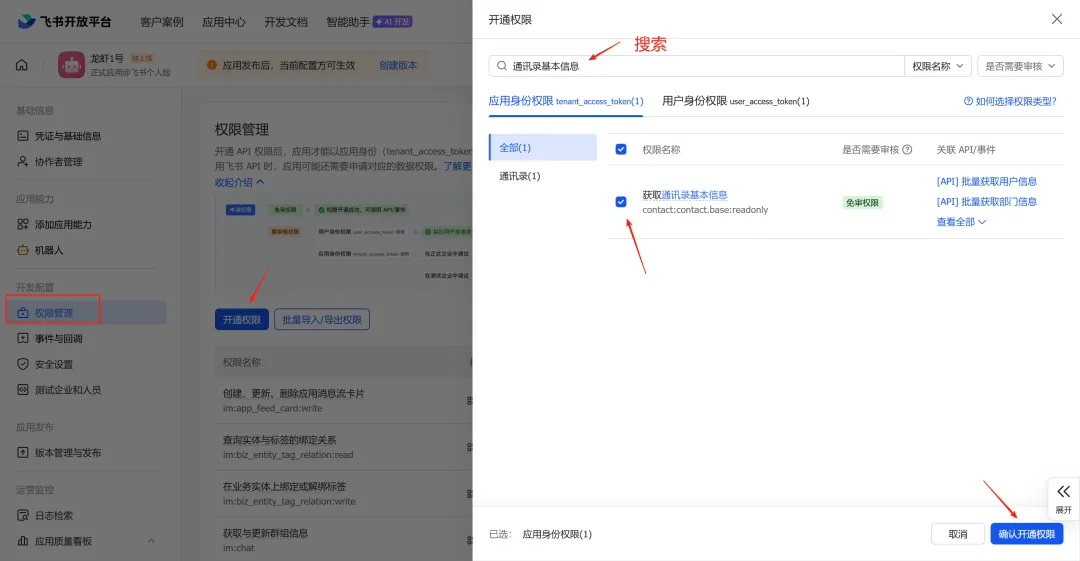The height and width of the screenshot is (561, 1080).
Task: Click the 开通权限 blue button
Action: tap(242, 320)
